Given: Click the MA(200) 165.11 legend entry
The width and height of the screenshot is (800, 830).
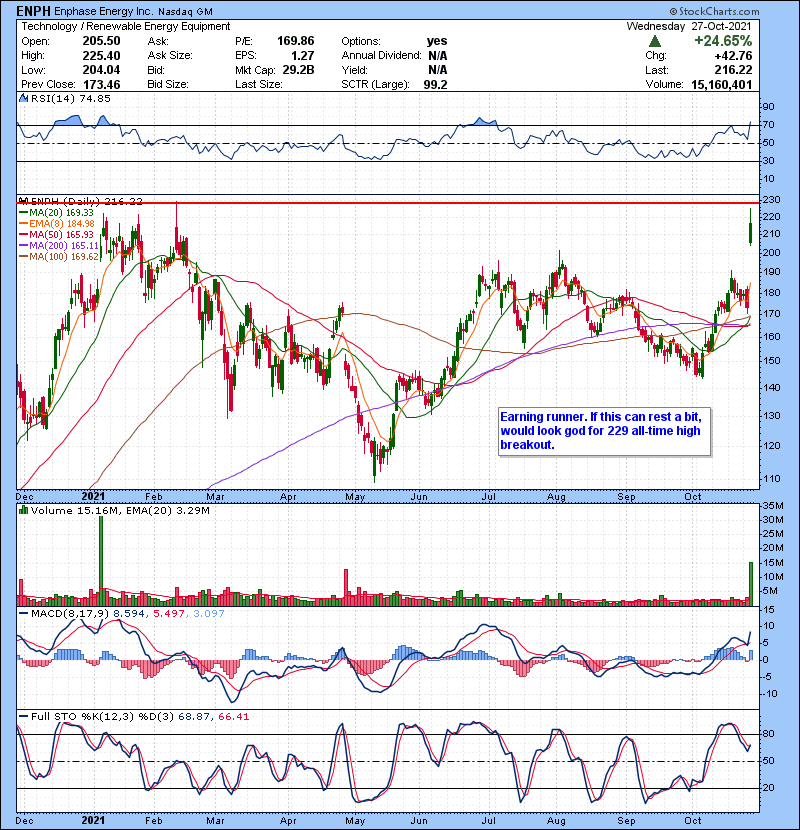Looking at the screenshot, I should 59,246.
